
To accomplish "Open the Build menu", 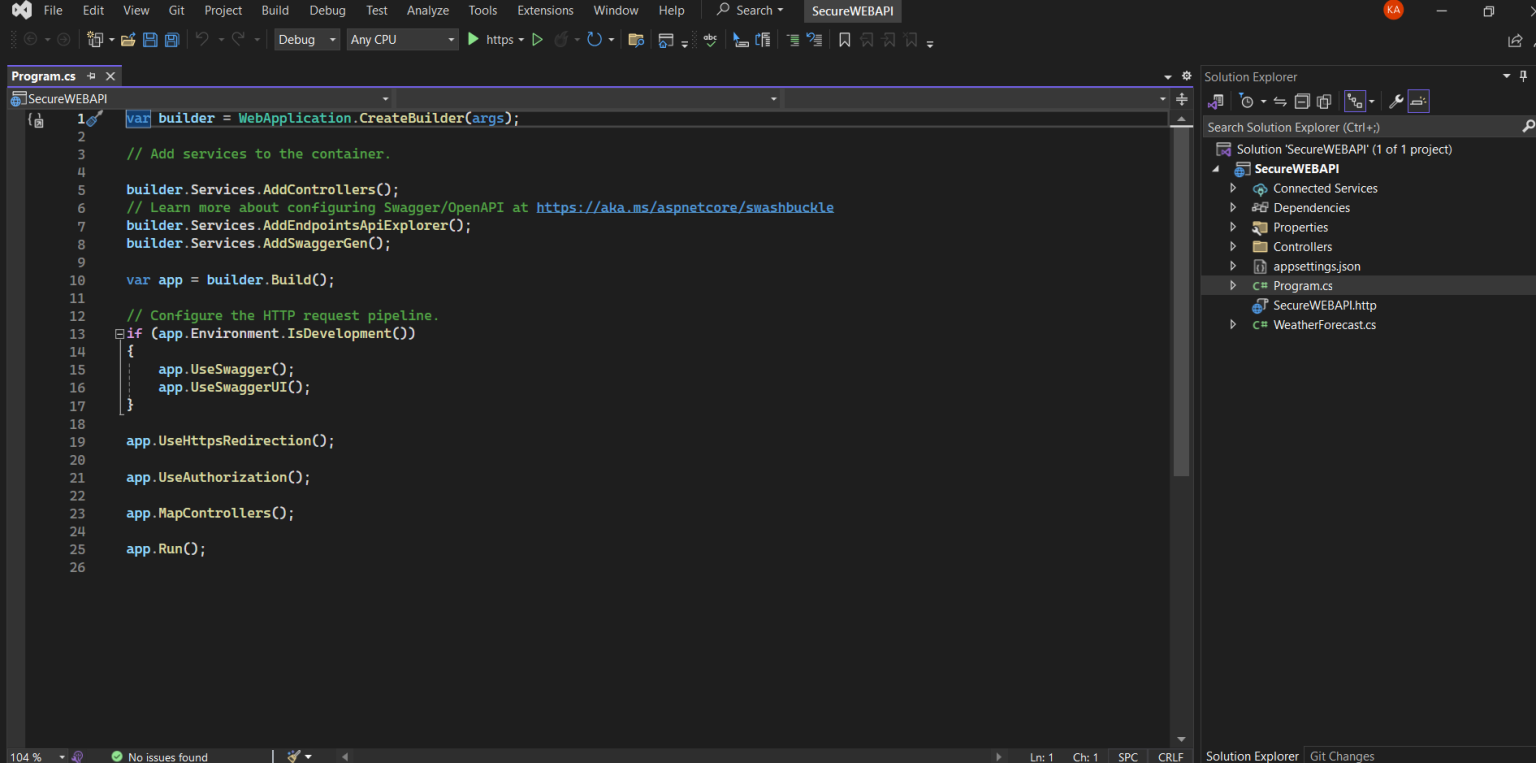I will (275, 11).
